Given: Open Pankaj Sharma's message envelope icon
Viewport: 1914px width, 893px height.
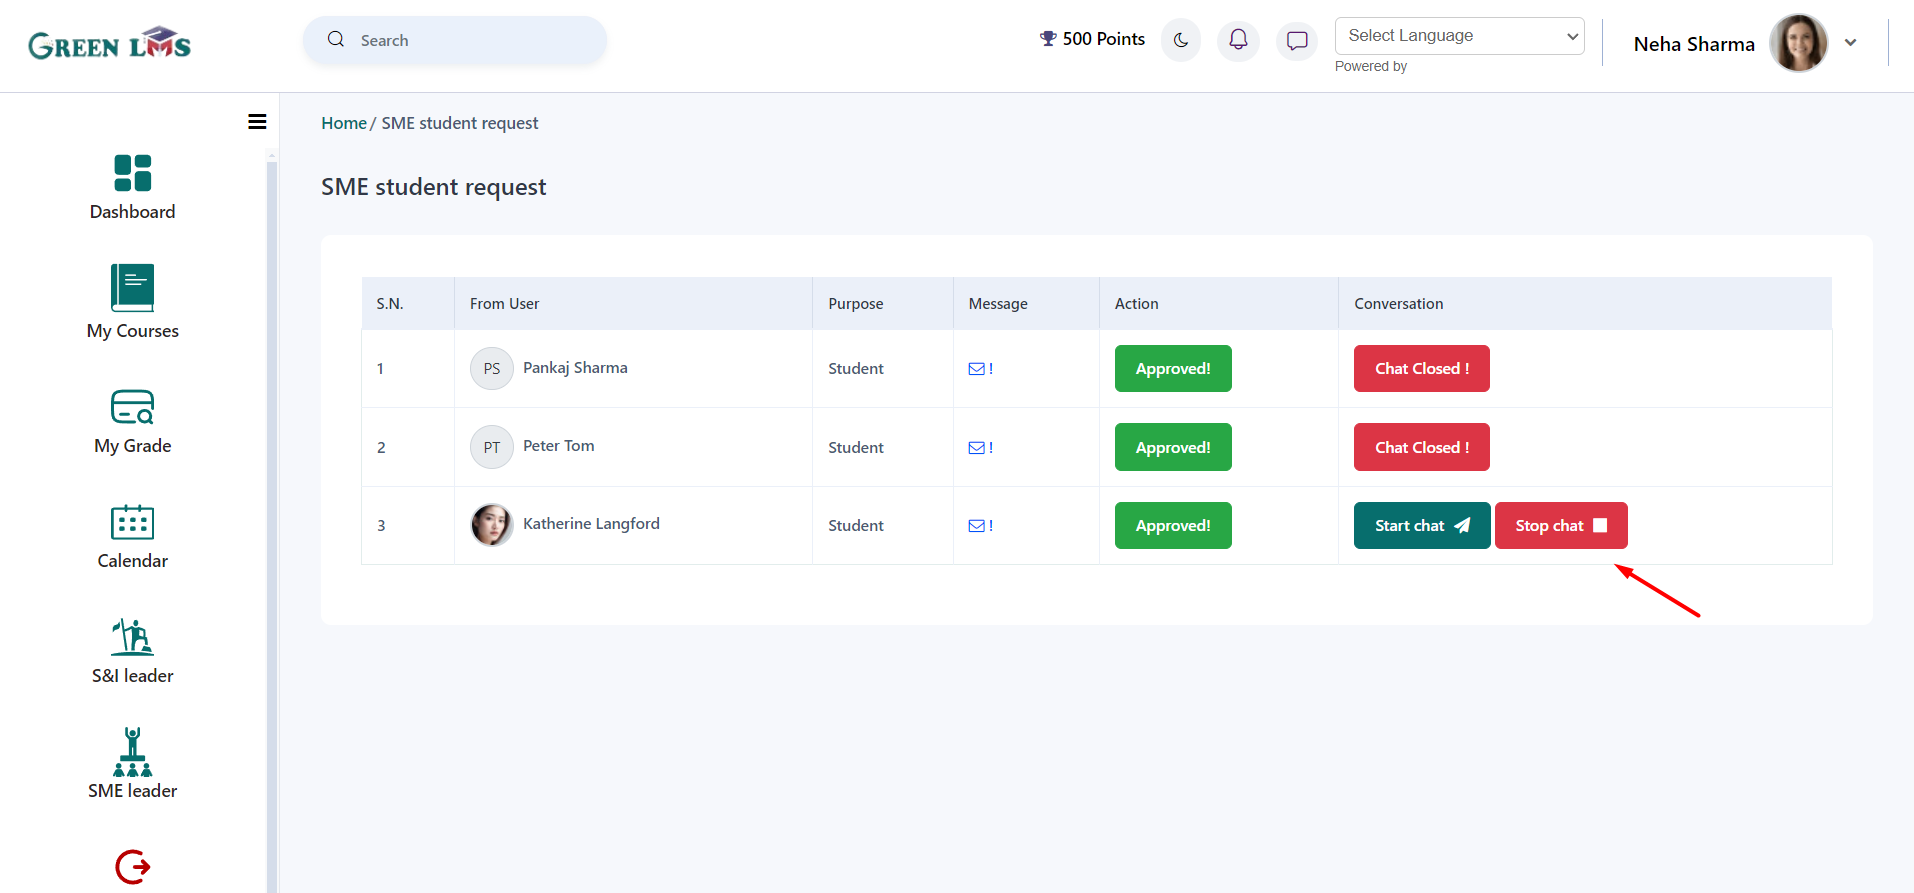Looking at the screenshot, I should tap(979, 369).
